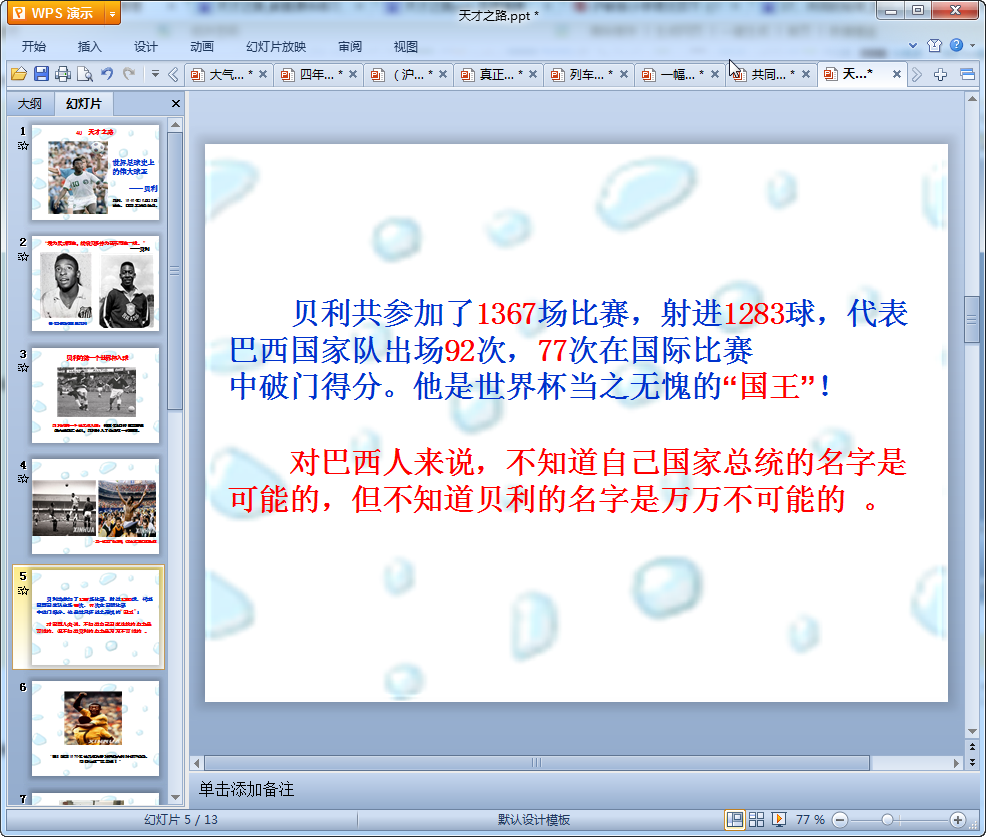Image resolution: width=986 pixels, height=837 pixels.
Task: Expand the help button dropdown arrow
Action: 971,46
